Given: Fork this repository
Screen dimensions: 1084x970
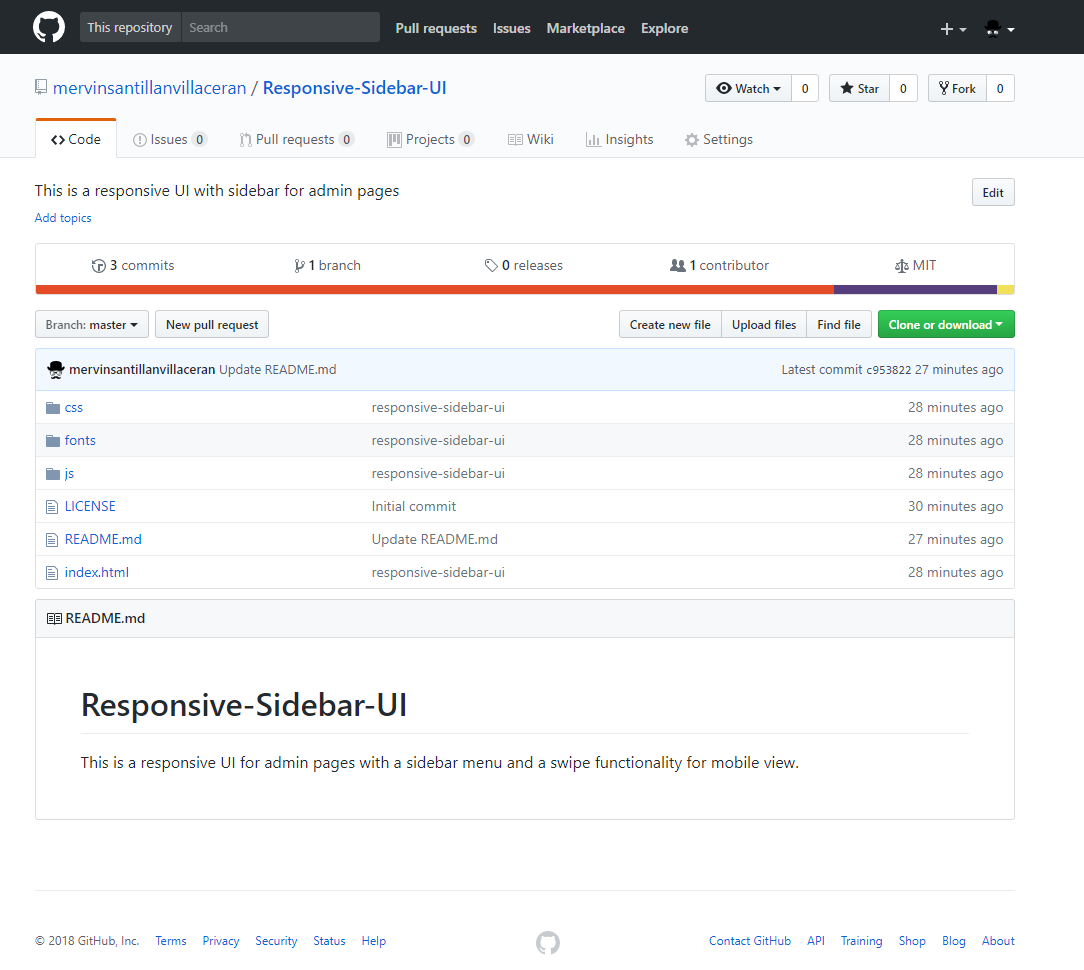Looking at the screenshot, I should tap(956, 88).
